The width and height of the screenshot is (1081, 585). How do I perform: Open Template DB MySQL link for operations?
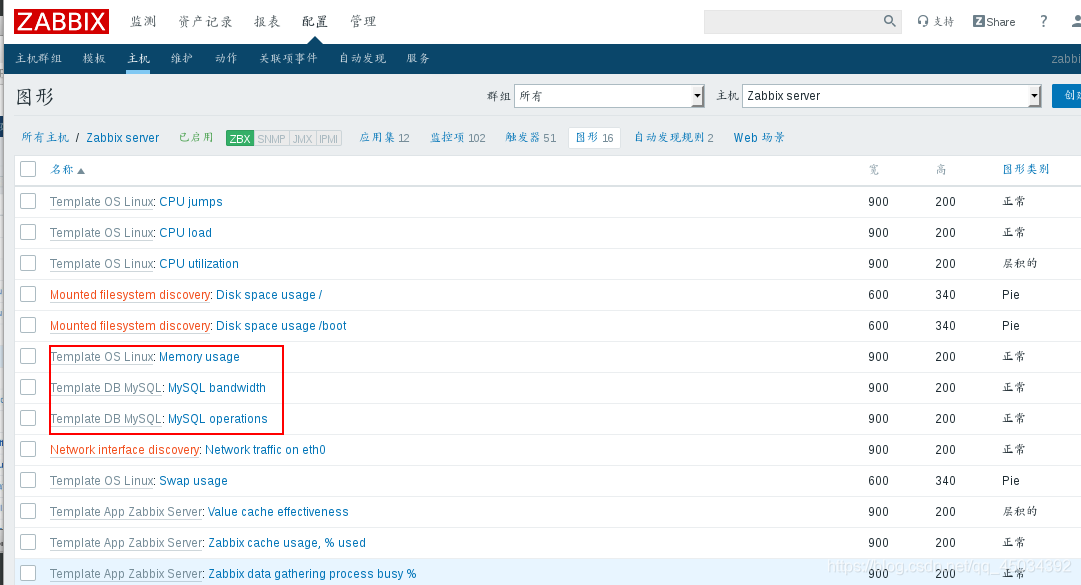[x=105, y=419]
